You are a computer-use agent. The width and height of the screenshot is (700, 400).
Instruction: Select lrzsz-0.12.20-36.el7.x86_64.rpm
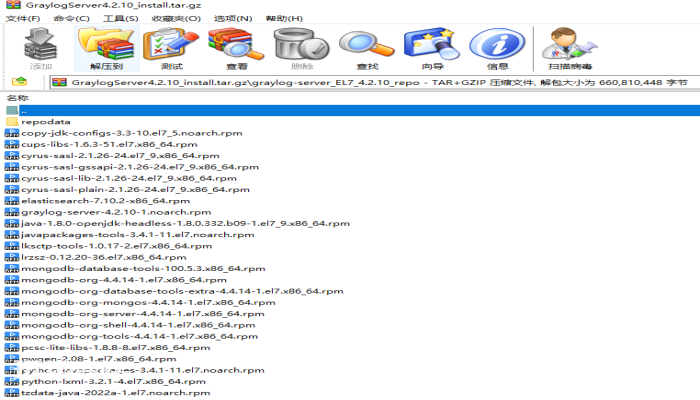click(x=104, y=257)
